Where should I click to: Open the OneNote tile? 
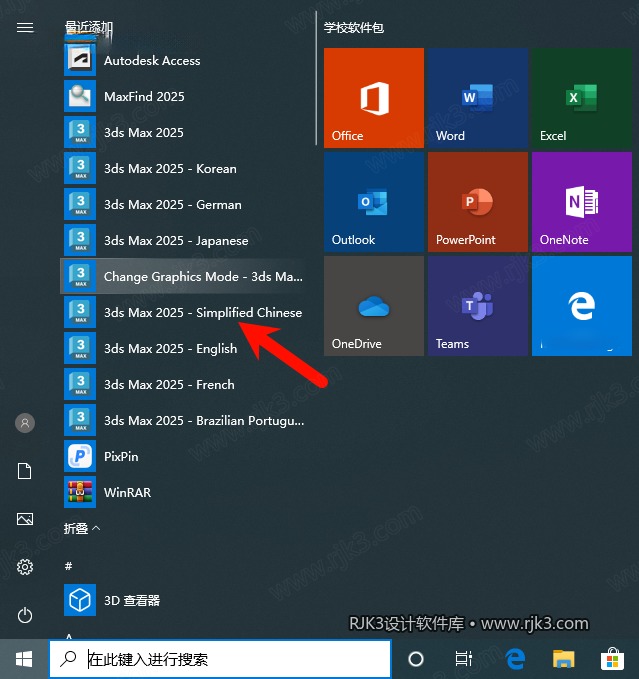coord(581,202)
